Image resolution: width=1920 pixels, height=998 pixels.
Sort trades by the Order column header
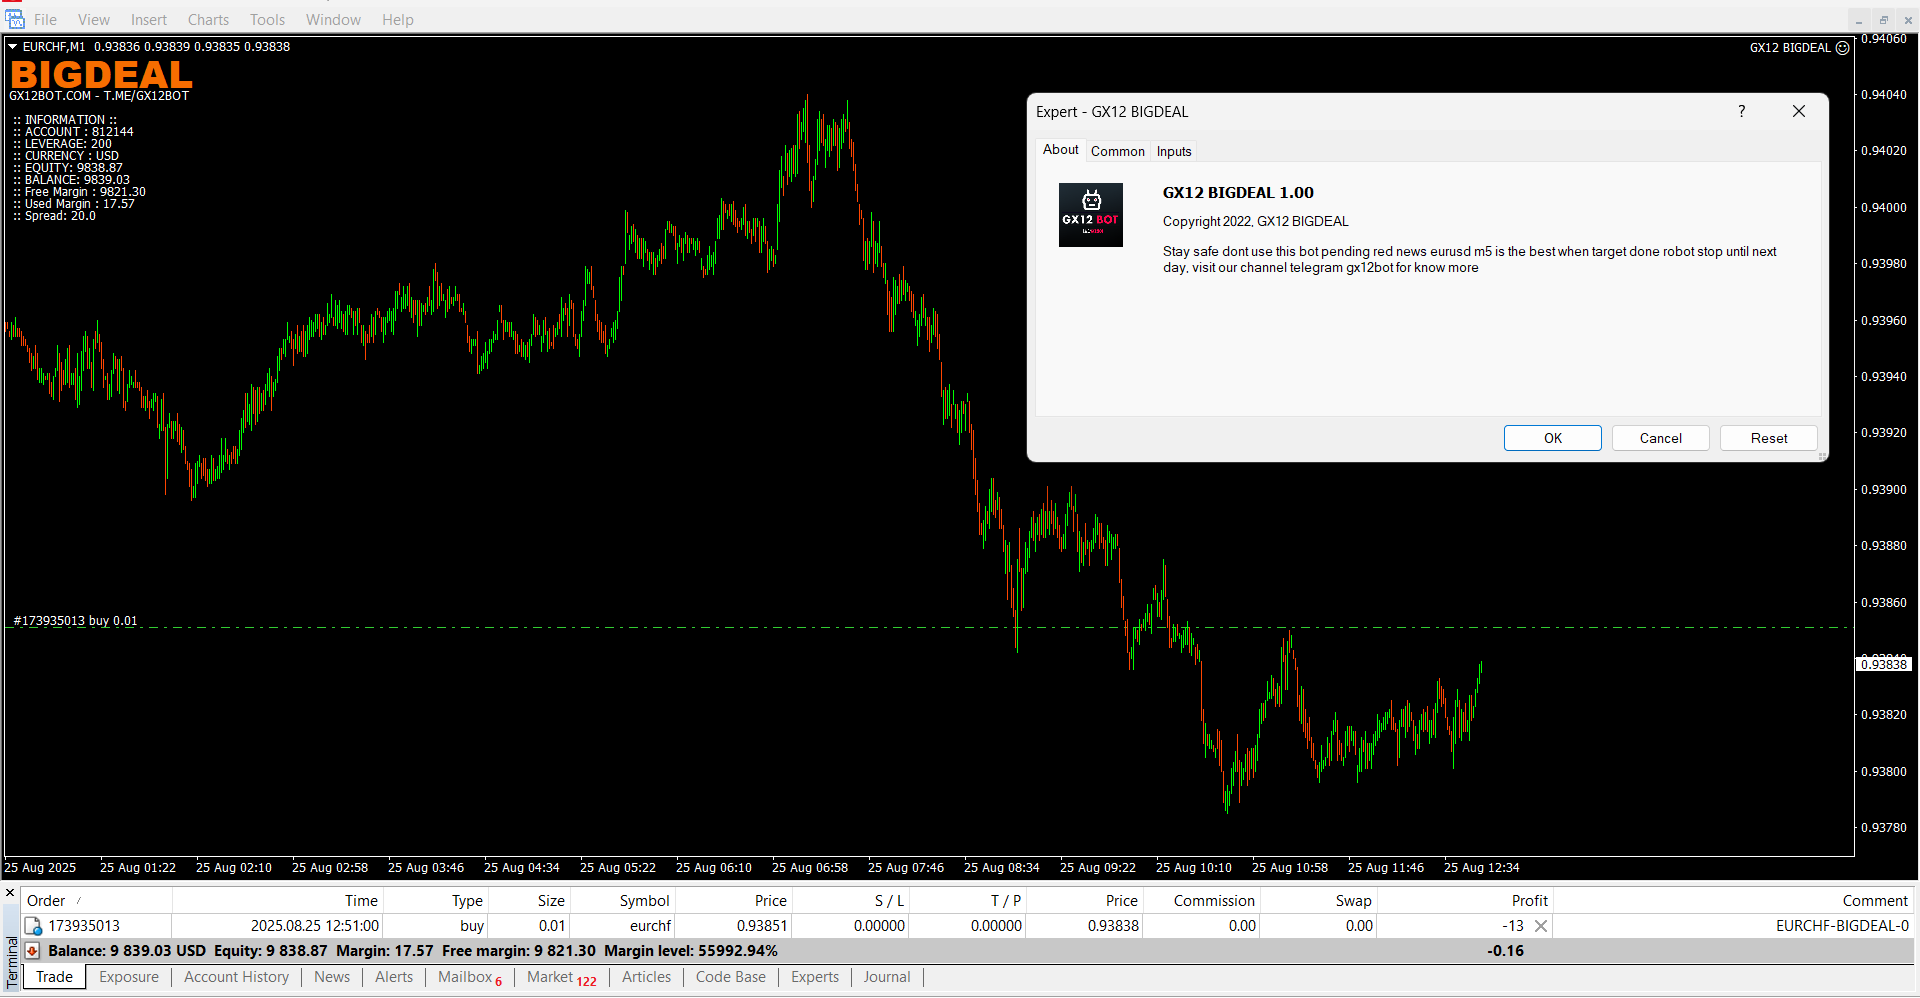pos(97,901)
